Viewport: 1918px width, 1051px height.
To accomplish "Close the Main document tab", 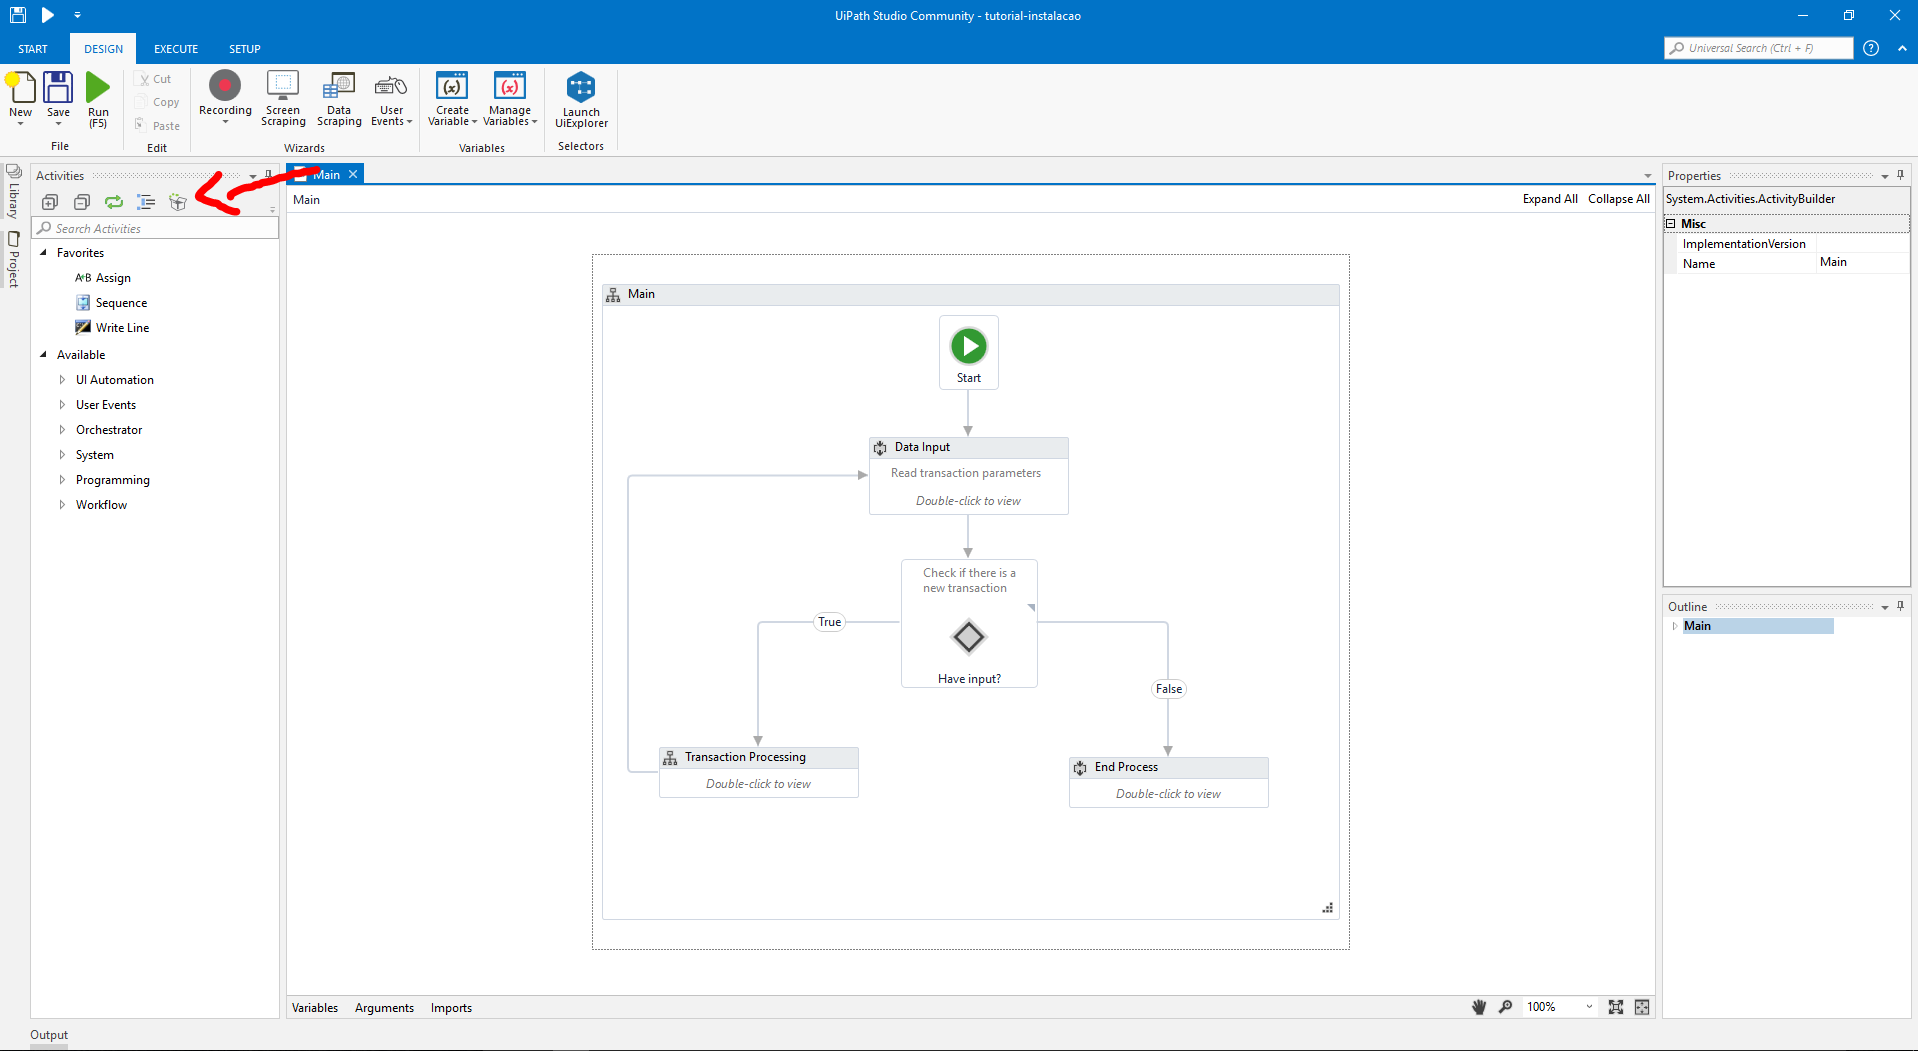I will point(353,174).
